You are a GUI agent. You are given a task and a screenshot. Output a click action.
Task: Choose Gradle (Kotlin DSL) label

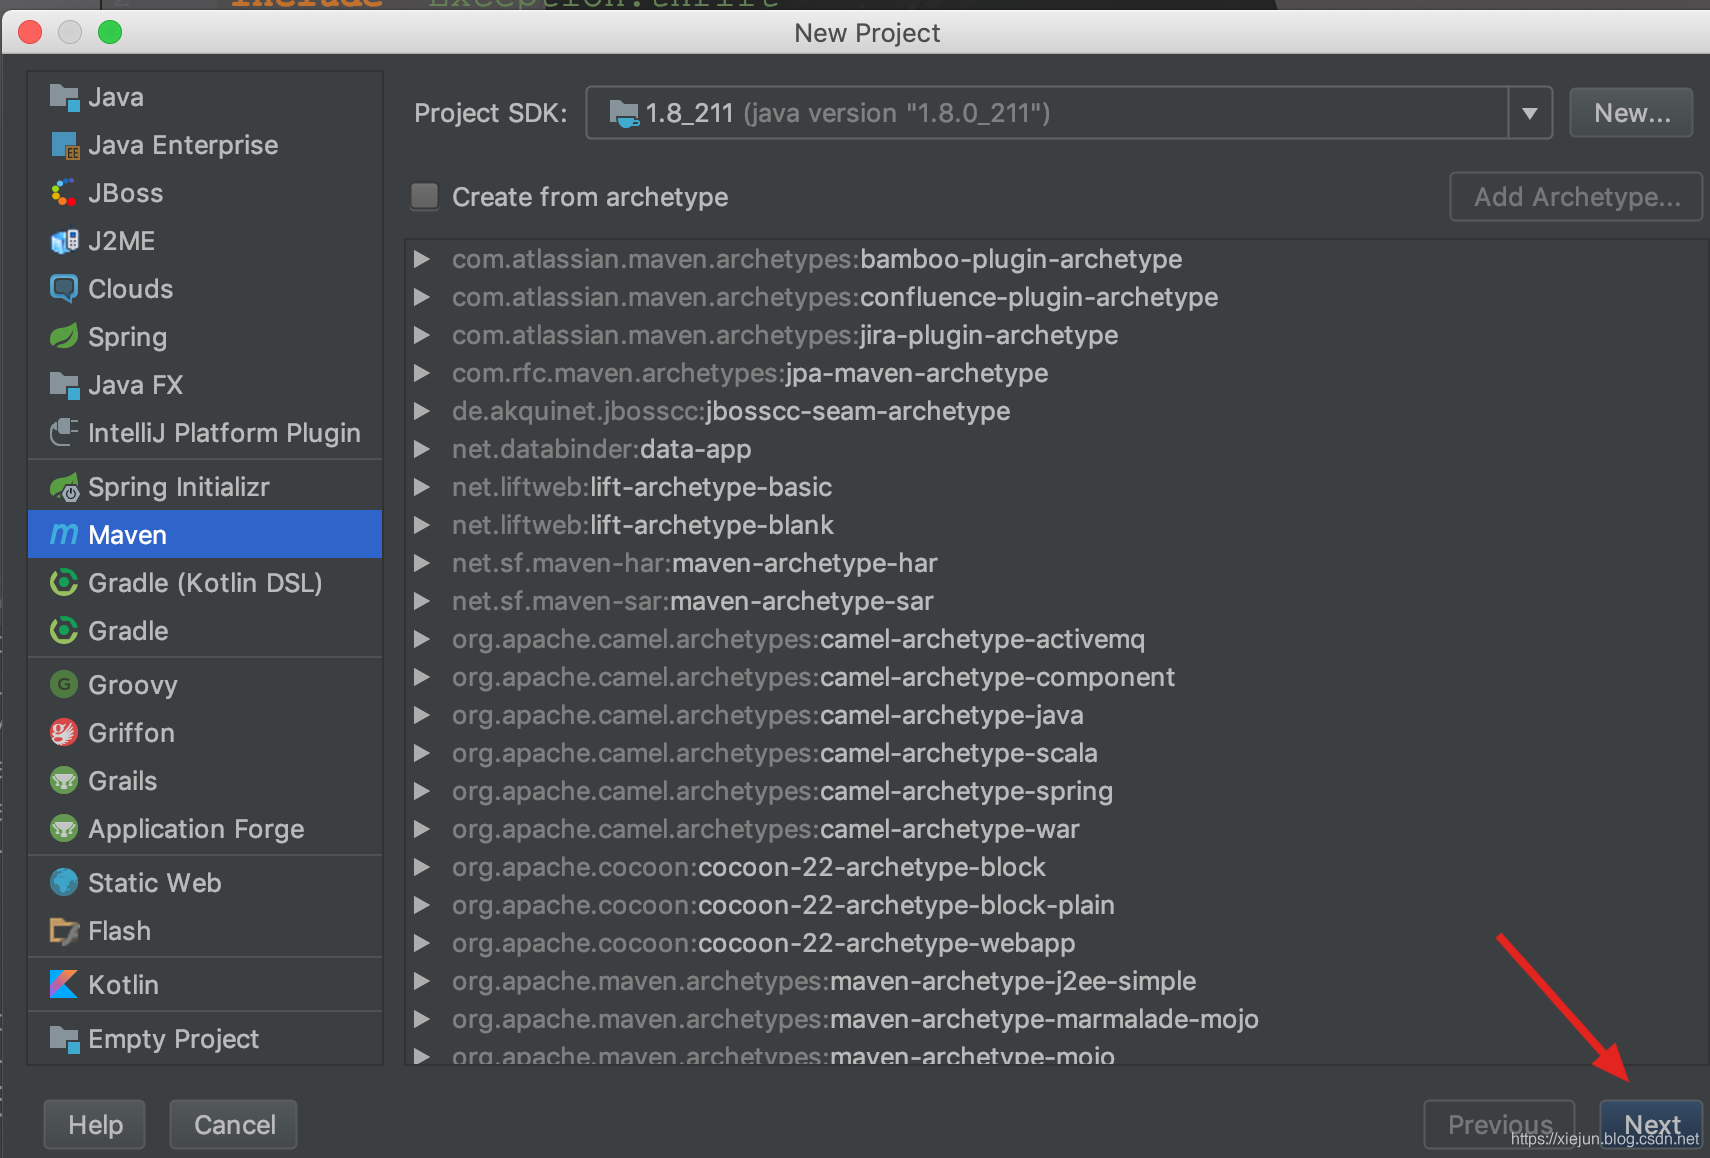205,583
